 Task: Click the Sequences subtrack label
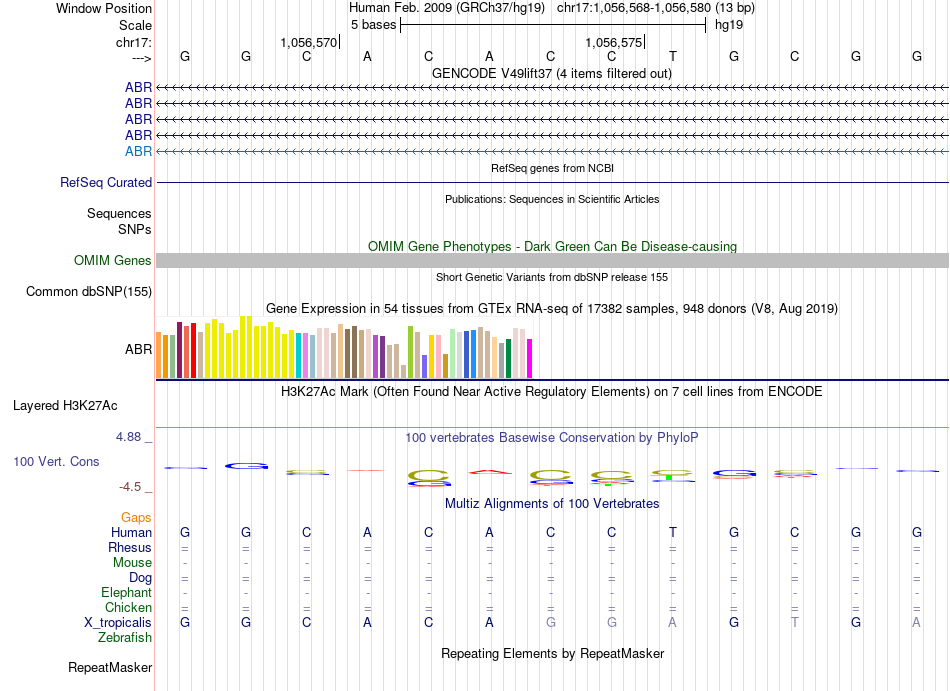coord(119,213)
